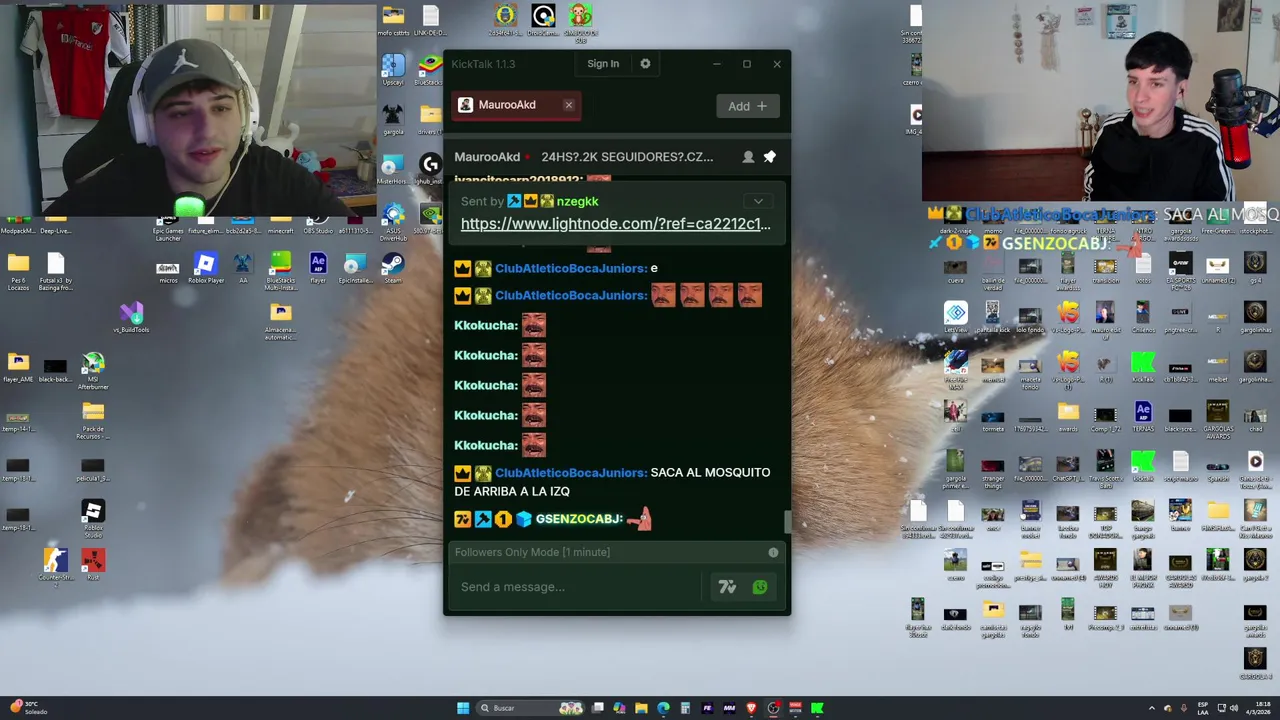1280x720 pixels.
Task: Open the LetsView desktop icon
Action: coord(956,318)
